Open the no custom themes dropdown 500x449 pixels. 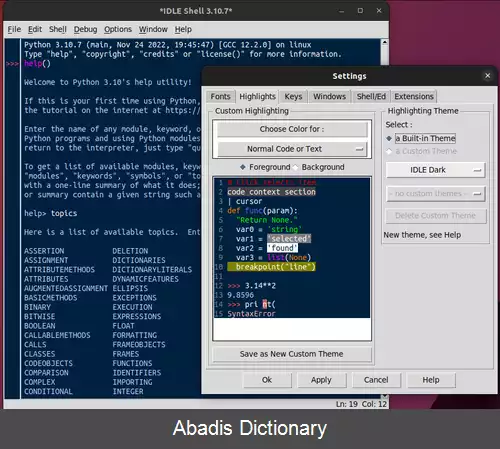pyautogui.click(x=435, y=194)
